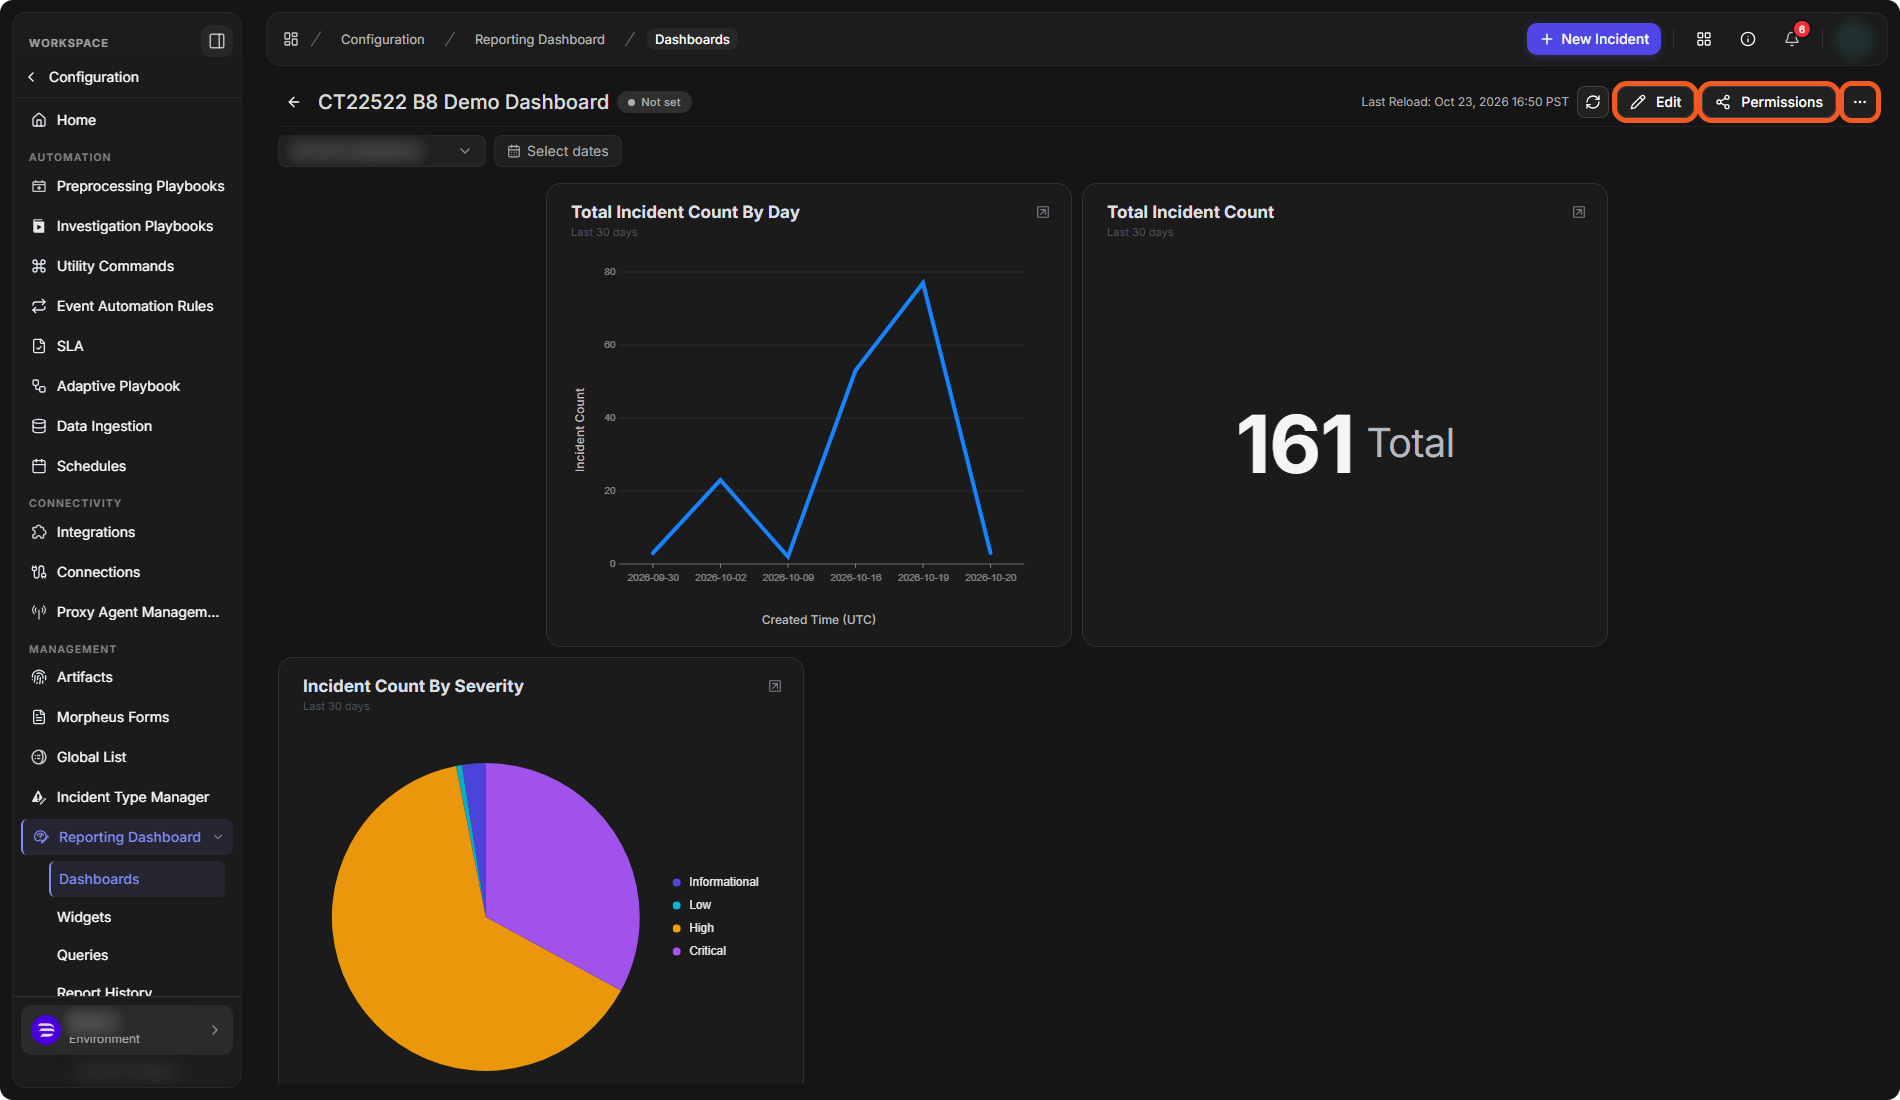Open the SLA page
Viewport: 1900px width, 1100px height.
pyautogui.click(x=126, y=346)
